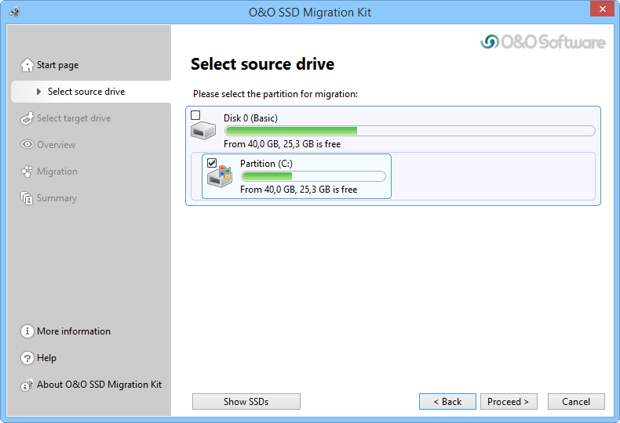Click the Migration paw icon
Viewport: 620px width, 423px height.
(27, 172)
